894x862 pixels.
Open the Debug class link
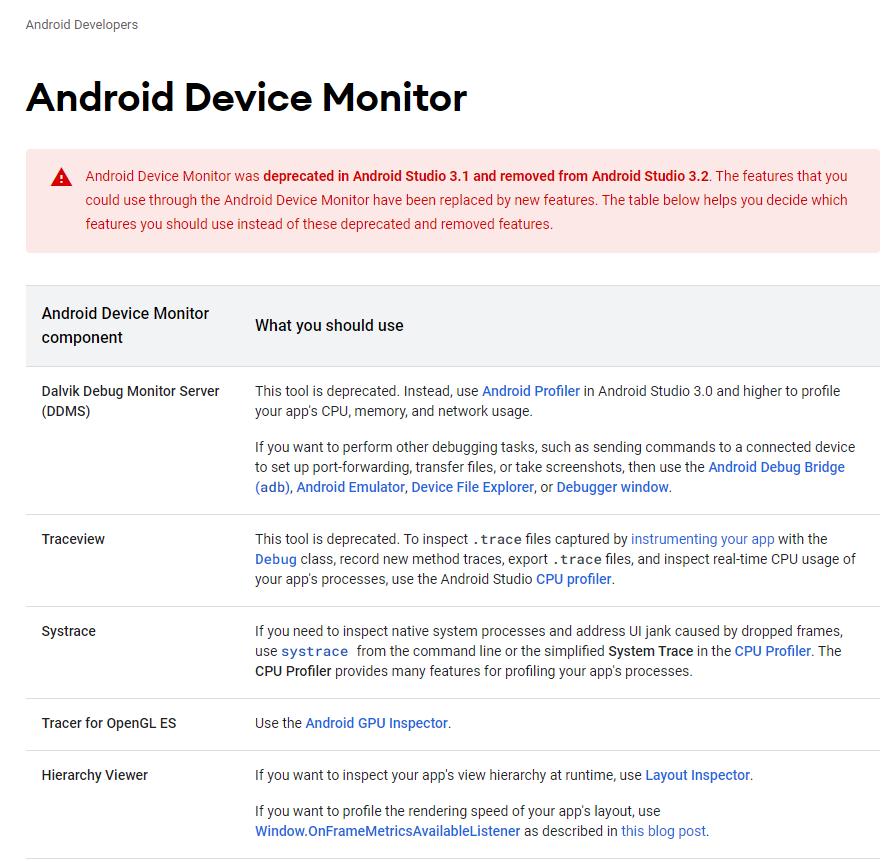click(x=276, y=559)
